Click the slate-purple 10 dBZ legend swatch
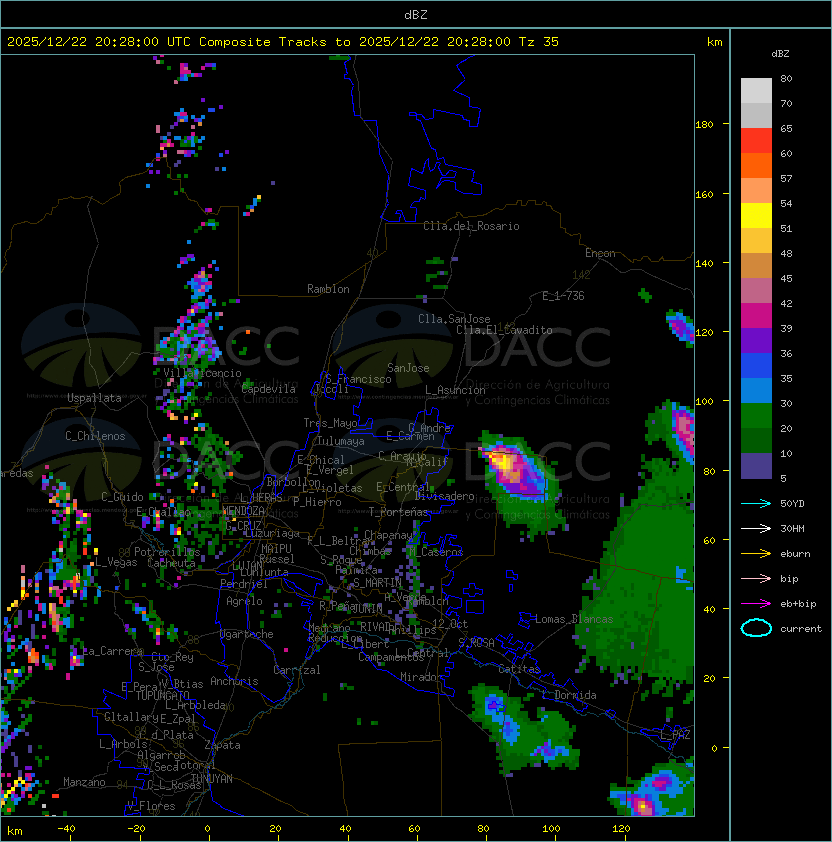The width and height of the screenshot is (832, 842). coord(756,466)
